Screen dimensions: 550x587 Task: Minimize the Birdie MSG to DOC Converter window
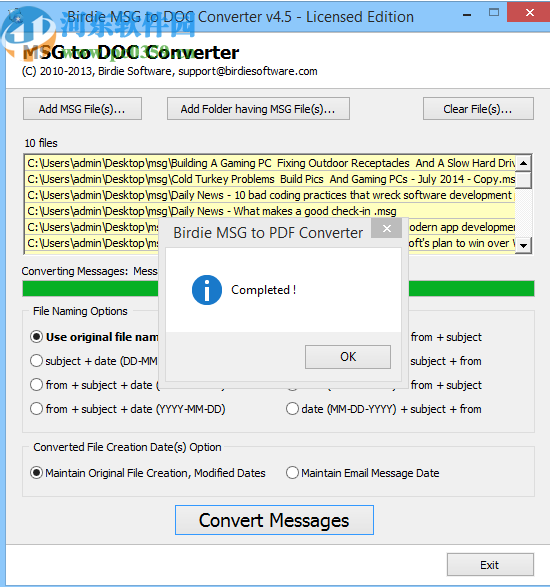[x=467, y=15]
